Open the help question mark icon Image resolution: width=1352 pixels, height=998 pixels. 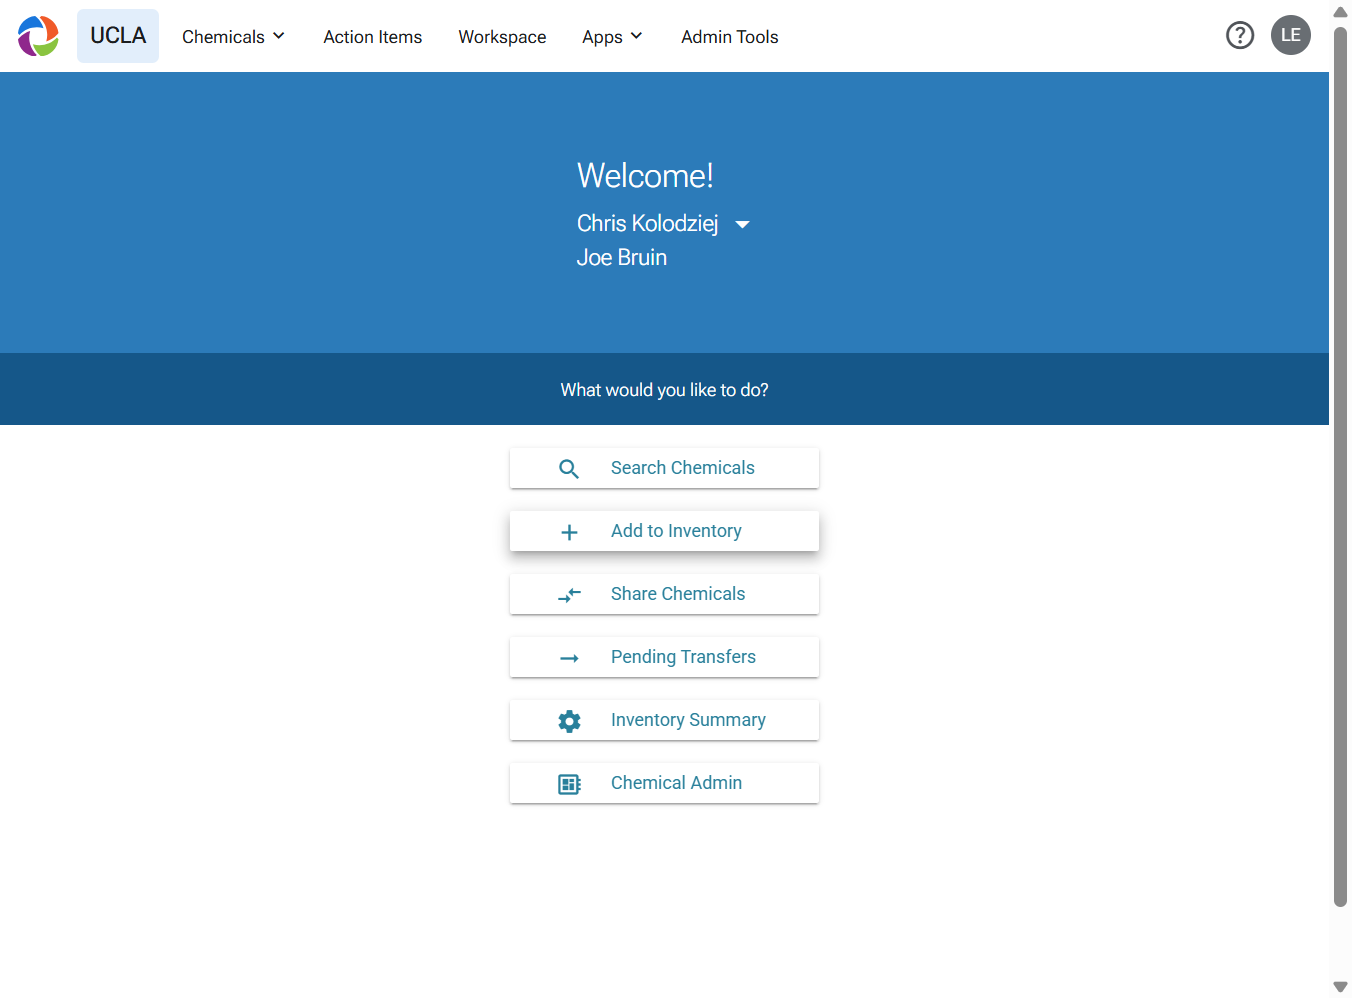tap(1240, 36)
